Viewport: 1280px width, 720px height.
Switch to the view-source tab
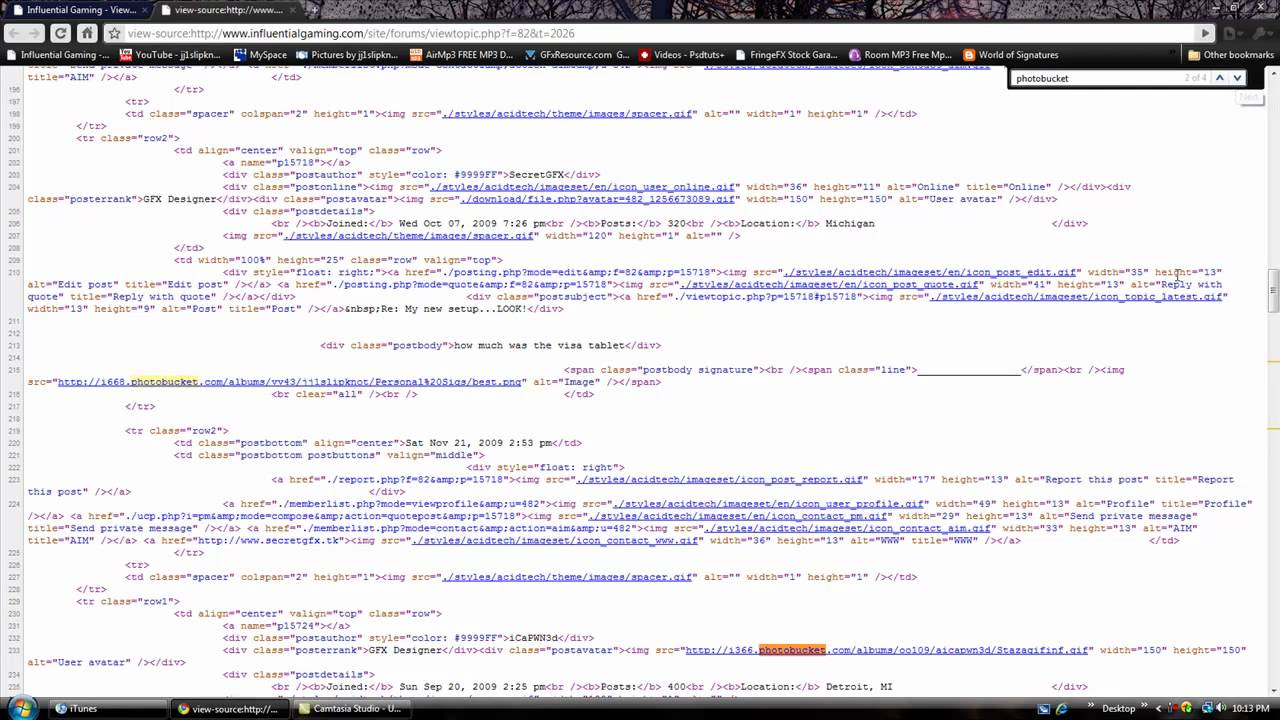pos(228,10)
